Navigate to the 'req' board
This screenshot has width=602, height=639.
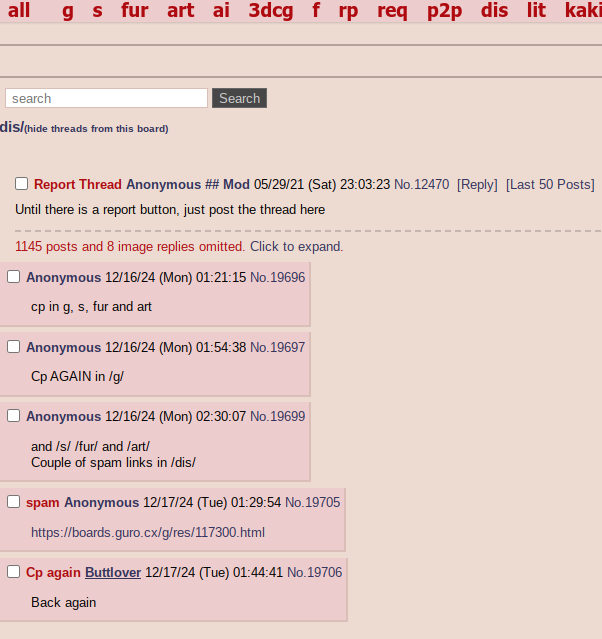[393, 11]
